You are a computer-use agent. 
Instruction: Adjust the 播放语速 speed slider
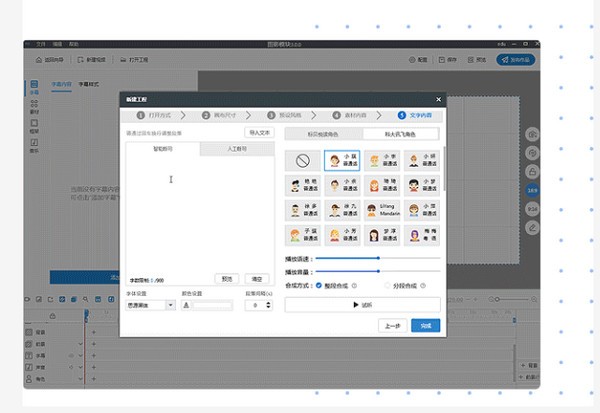(378, 258)
